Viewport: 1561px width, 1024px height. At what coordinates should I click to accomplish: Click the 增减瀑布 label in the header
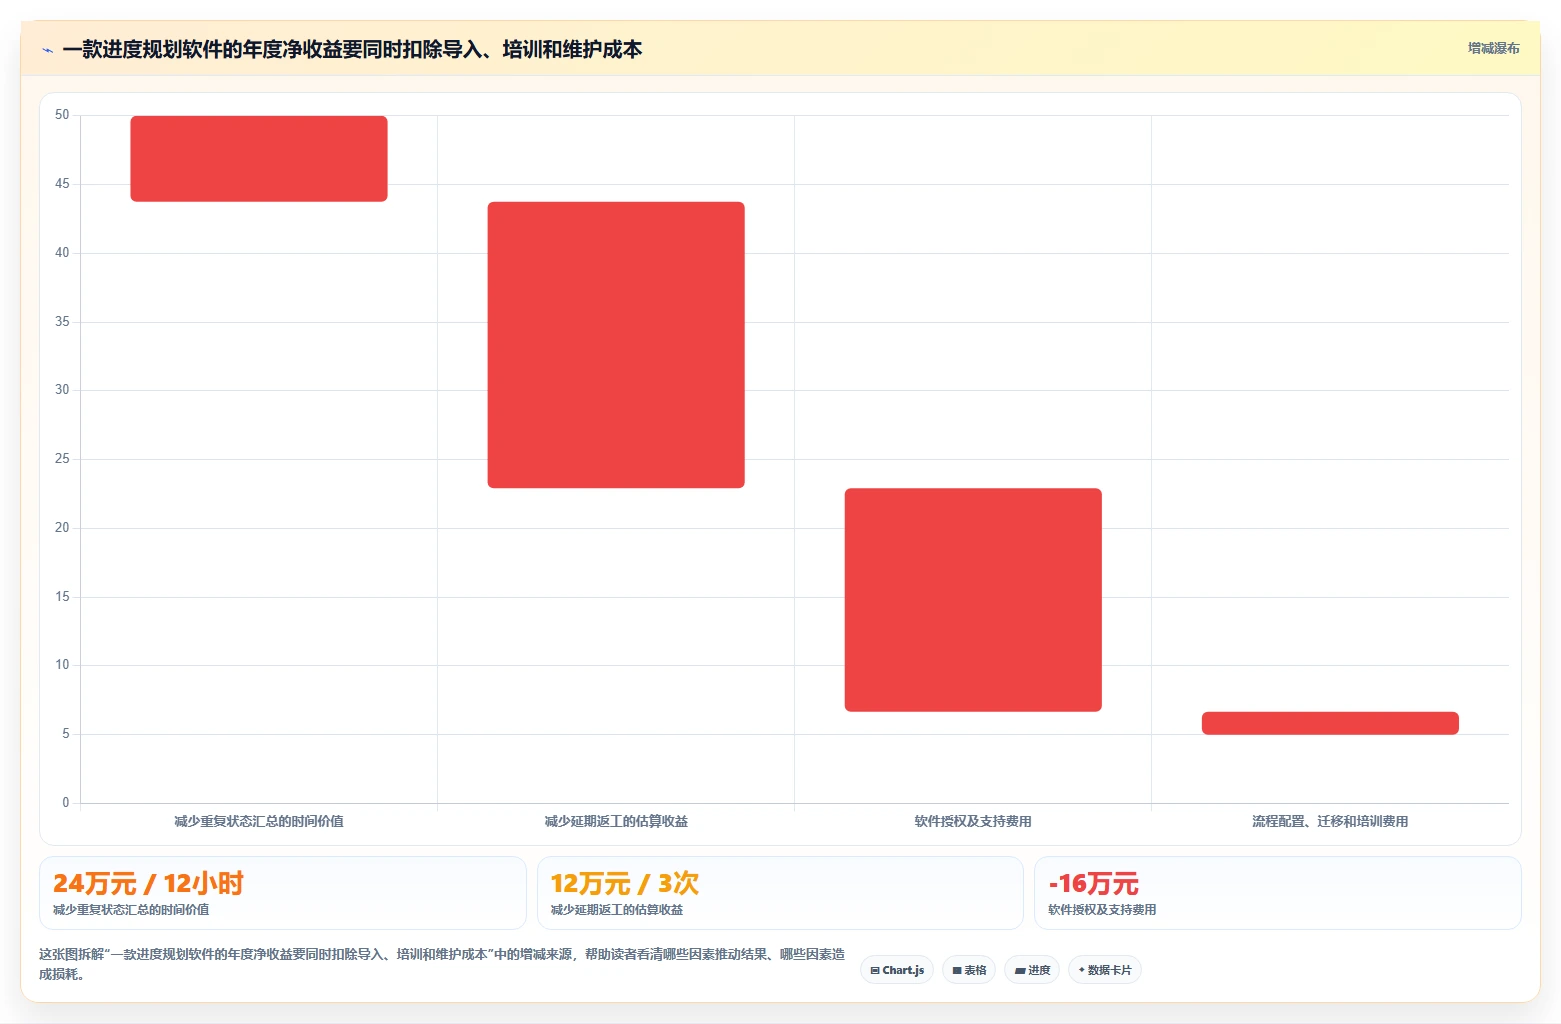[x=1493, y=48]
